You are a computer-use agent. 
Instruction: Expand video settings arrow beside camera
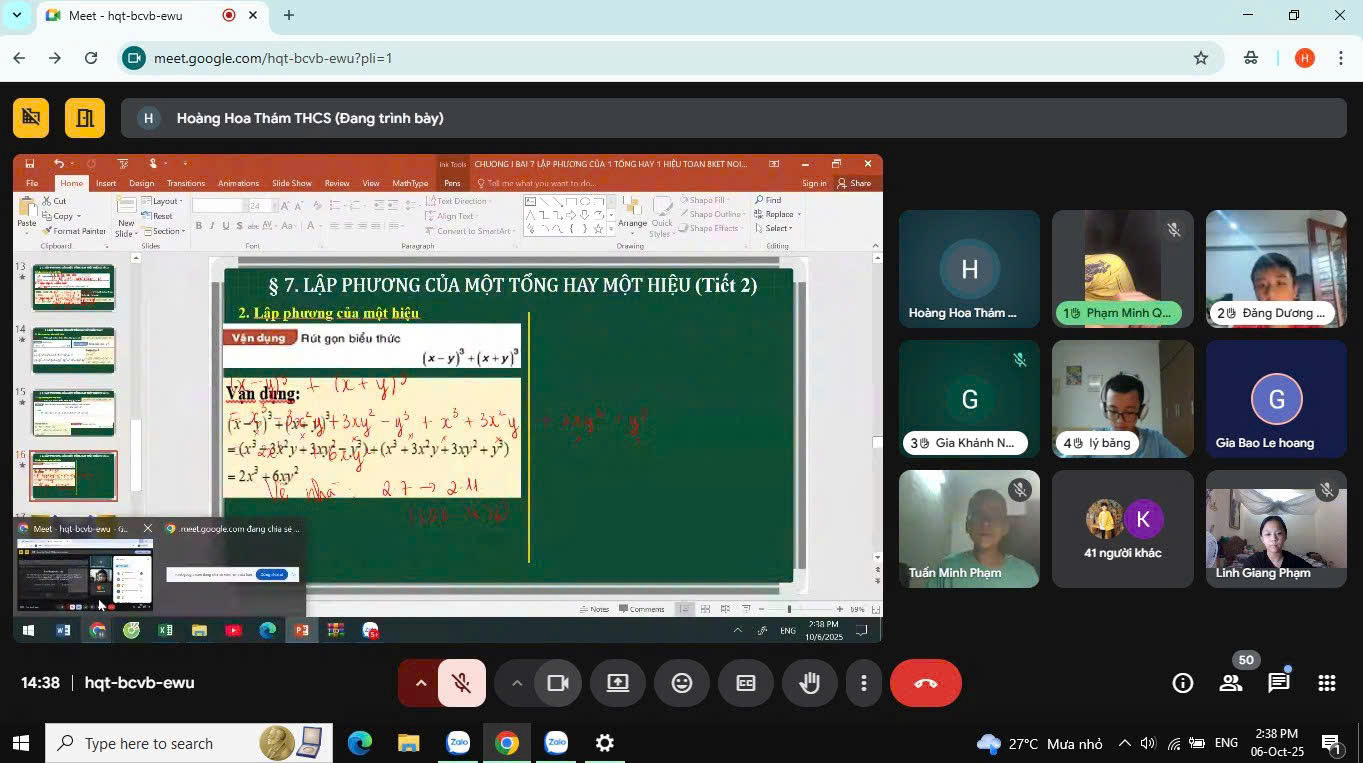tap(517, 683)
